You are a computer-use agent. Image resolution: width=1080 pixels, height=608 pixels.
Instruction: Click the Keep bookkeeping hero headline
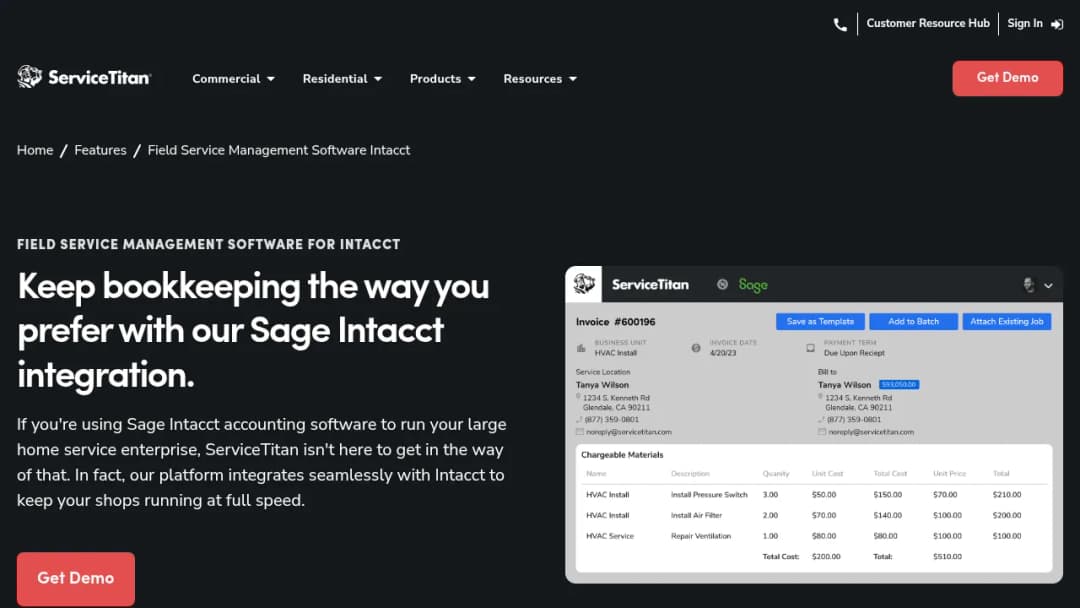point(253,330)
